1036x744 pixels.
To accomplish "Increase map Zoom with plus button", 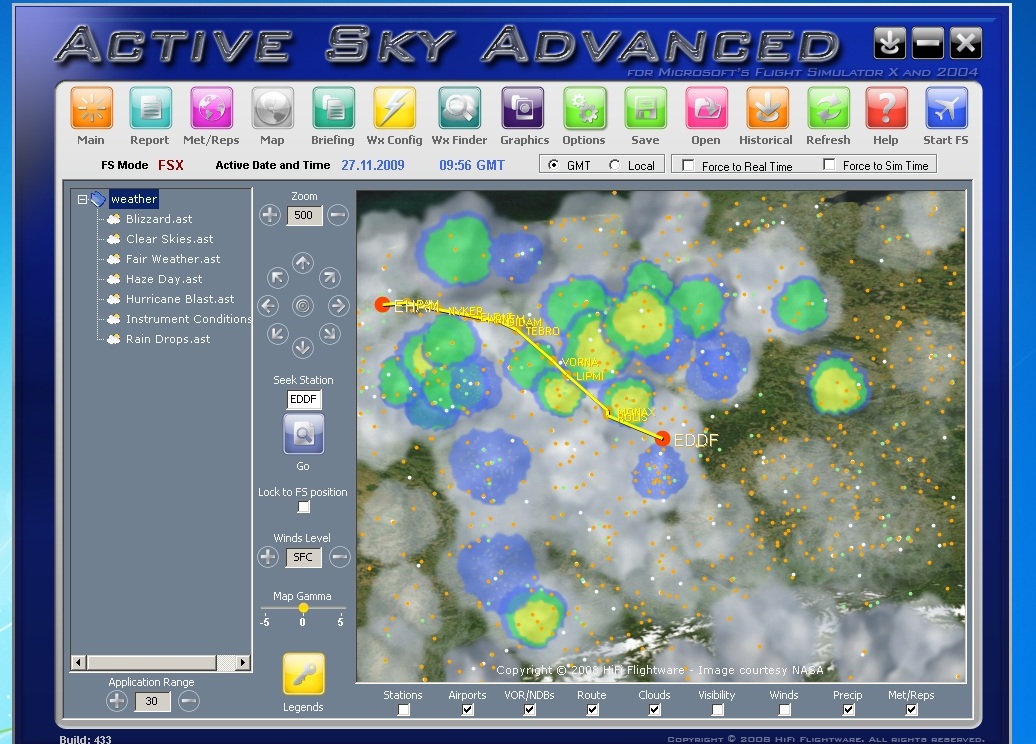I will click(270, 215).
